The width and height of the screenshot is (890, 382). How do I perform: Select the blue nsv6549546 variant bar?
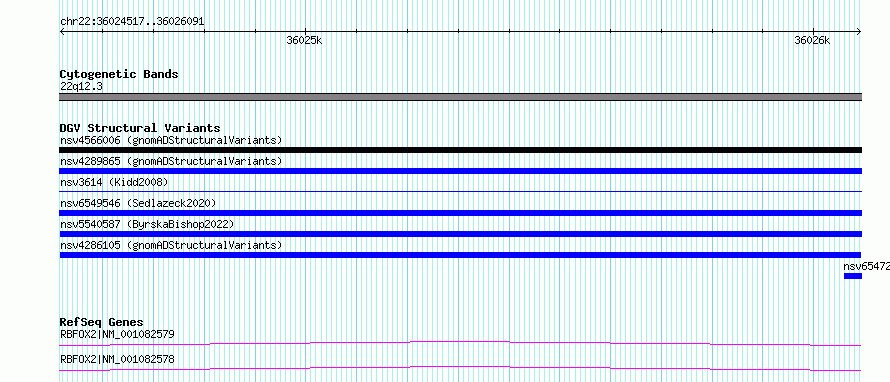pos(460,213)
